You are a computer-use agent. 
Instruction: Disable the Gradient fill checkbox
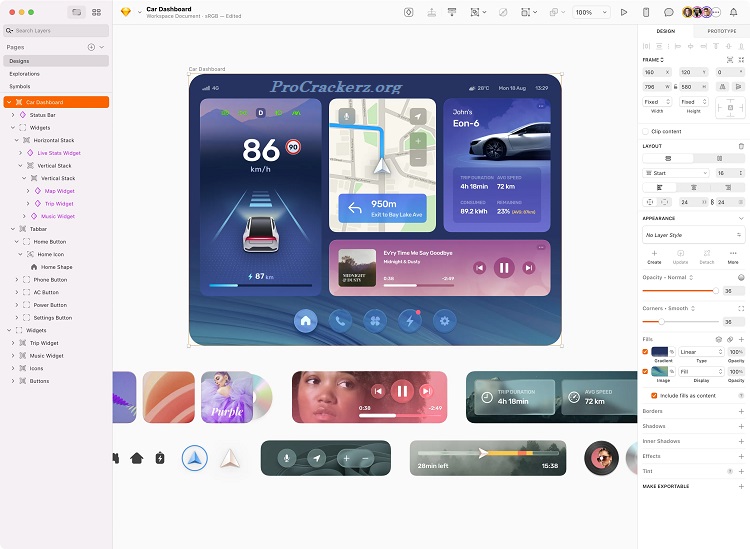(x=645, y=352)
